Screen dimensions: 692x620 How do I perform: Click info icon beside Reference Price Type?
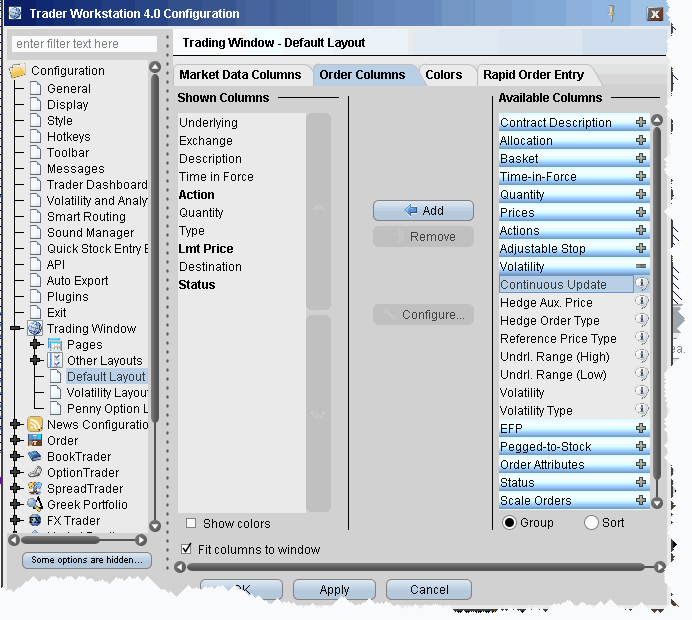click(x=642, y=338)
